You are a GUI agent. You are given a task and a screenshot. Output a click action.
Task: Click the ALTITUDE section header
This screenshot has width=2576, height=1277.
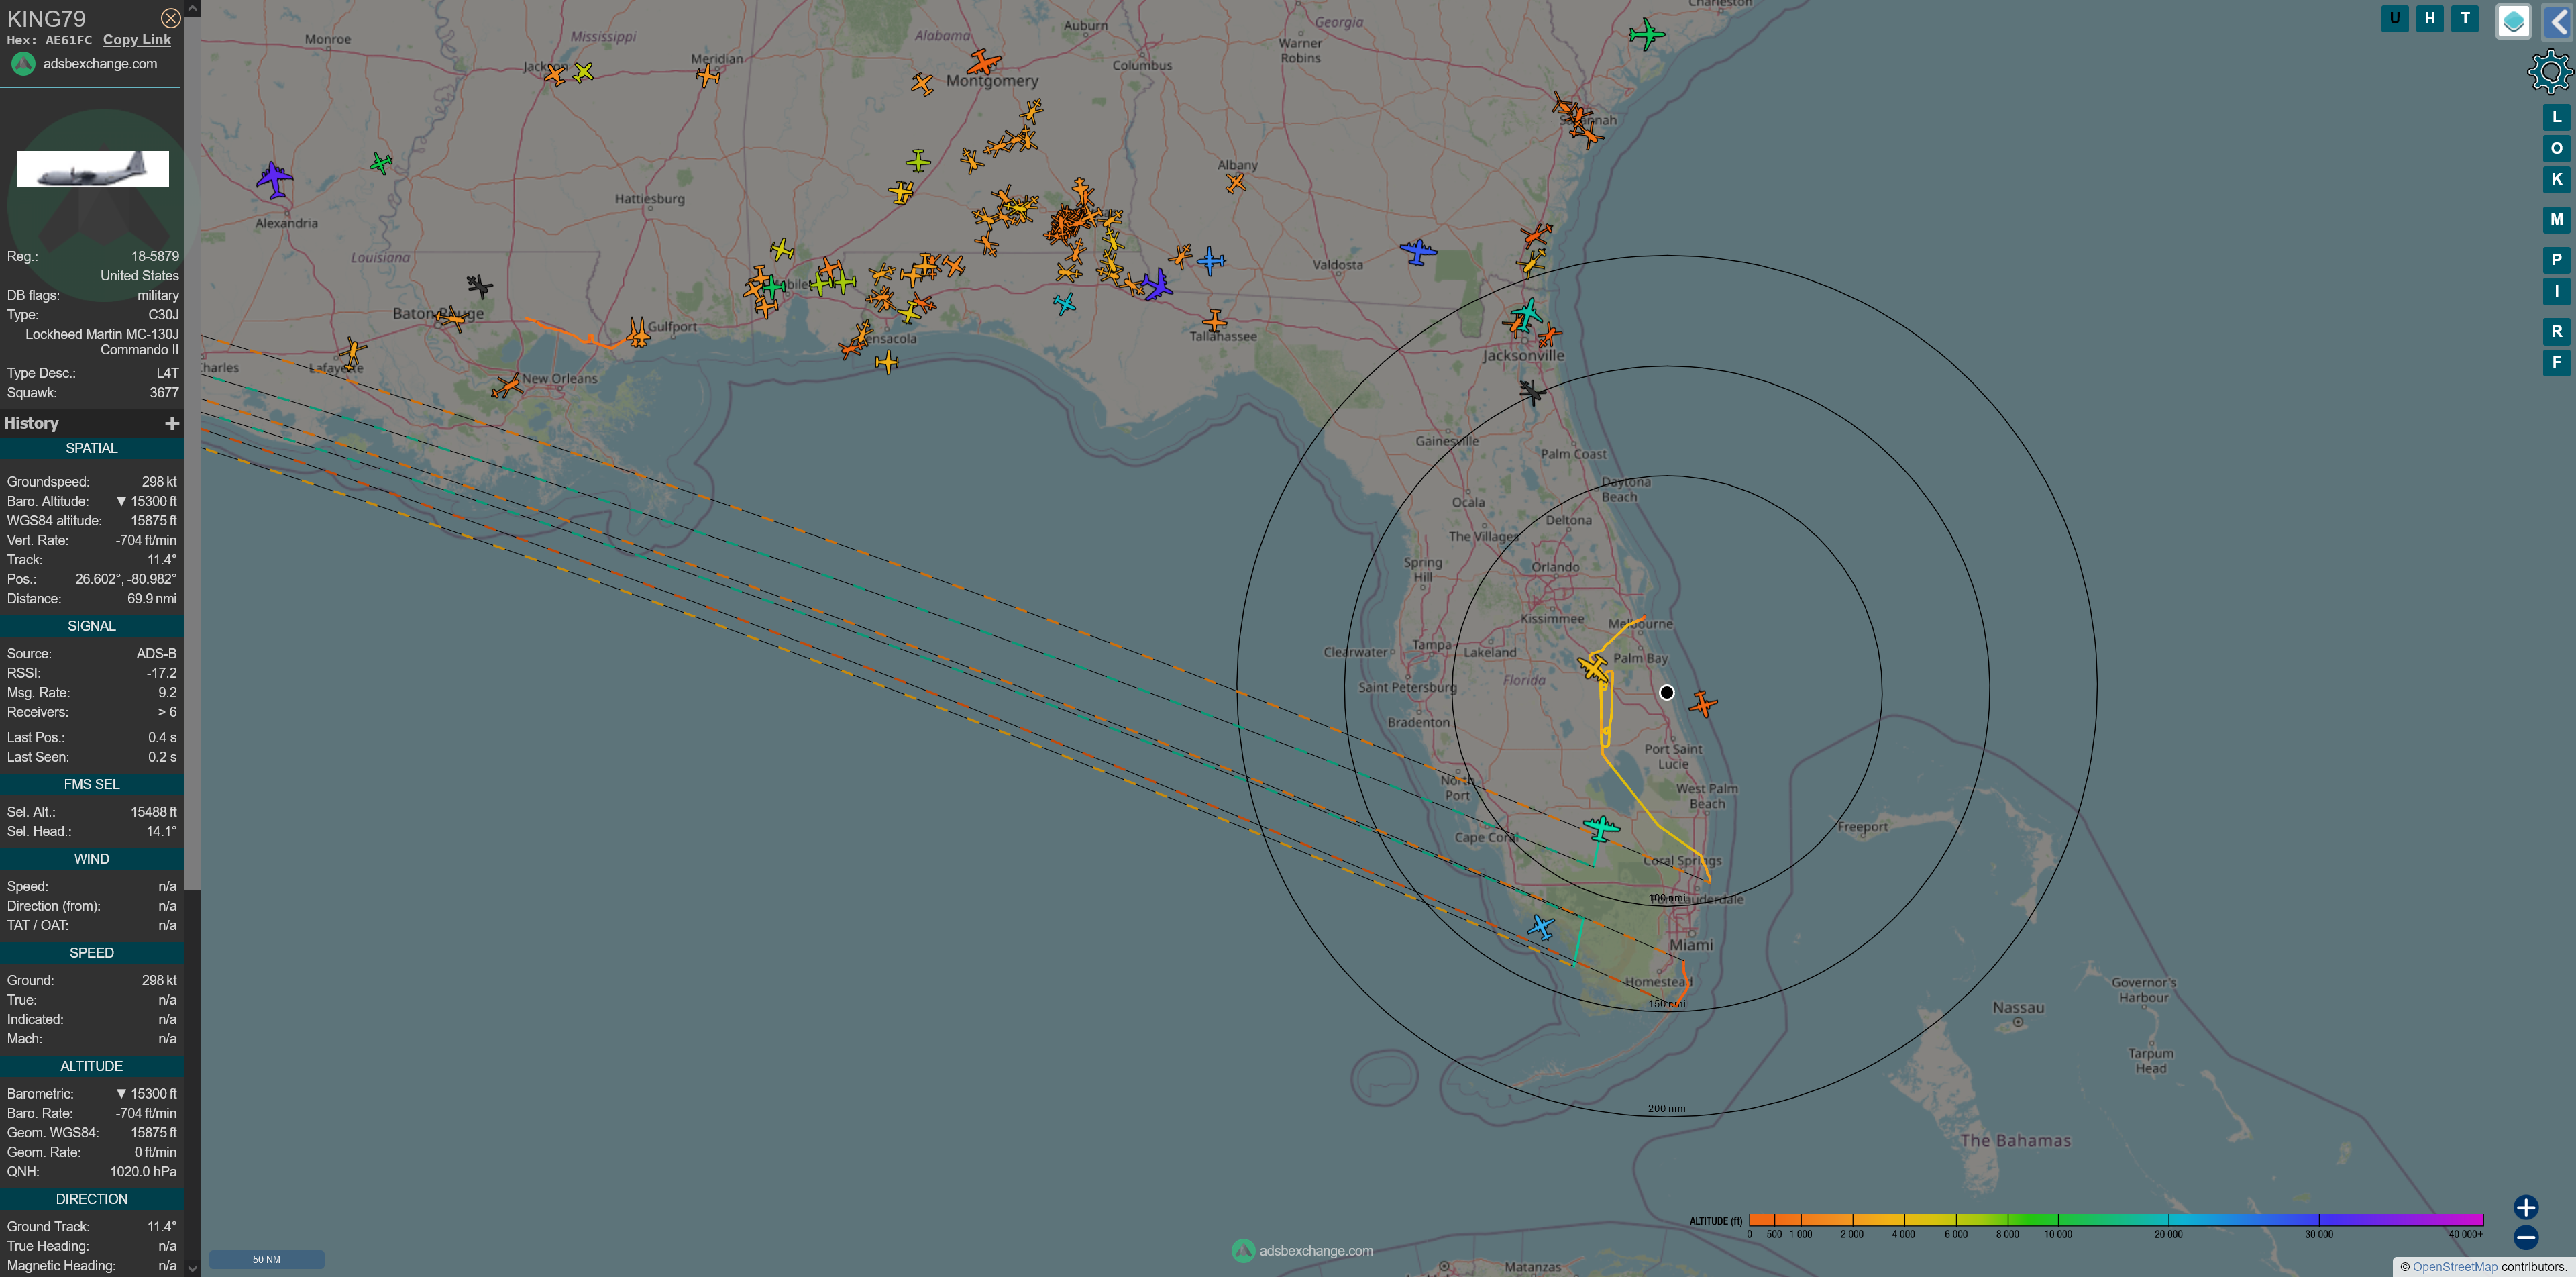coord(92,1066)
